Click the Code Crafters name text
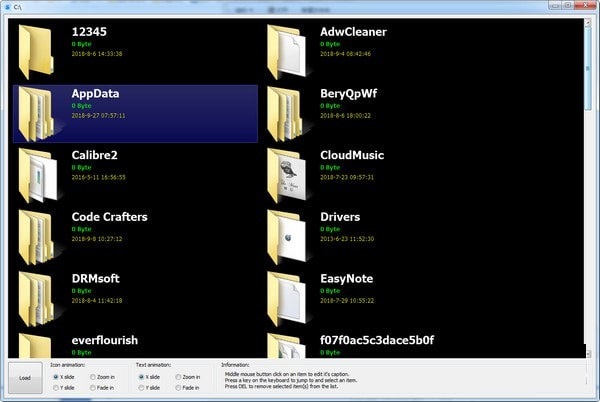Viewport: 600px width, 402px height. (x=109, y=217)
